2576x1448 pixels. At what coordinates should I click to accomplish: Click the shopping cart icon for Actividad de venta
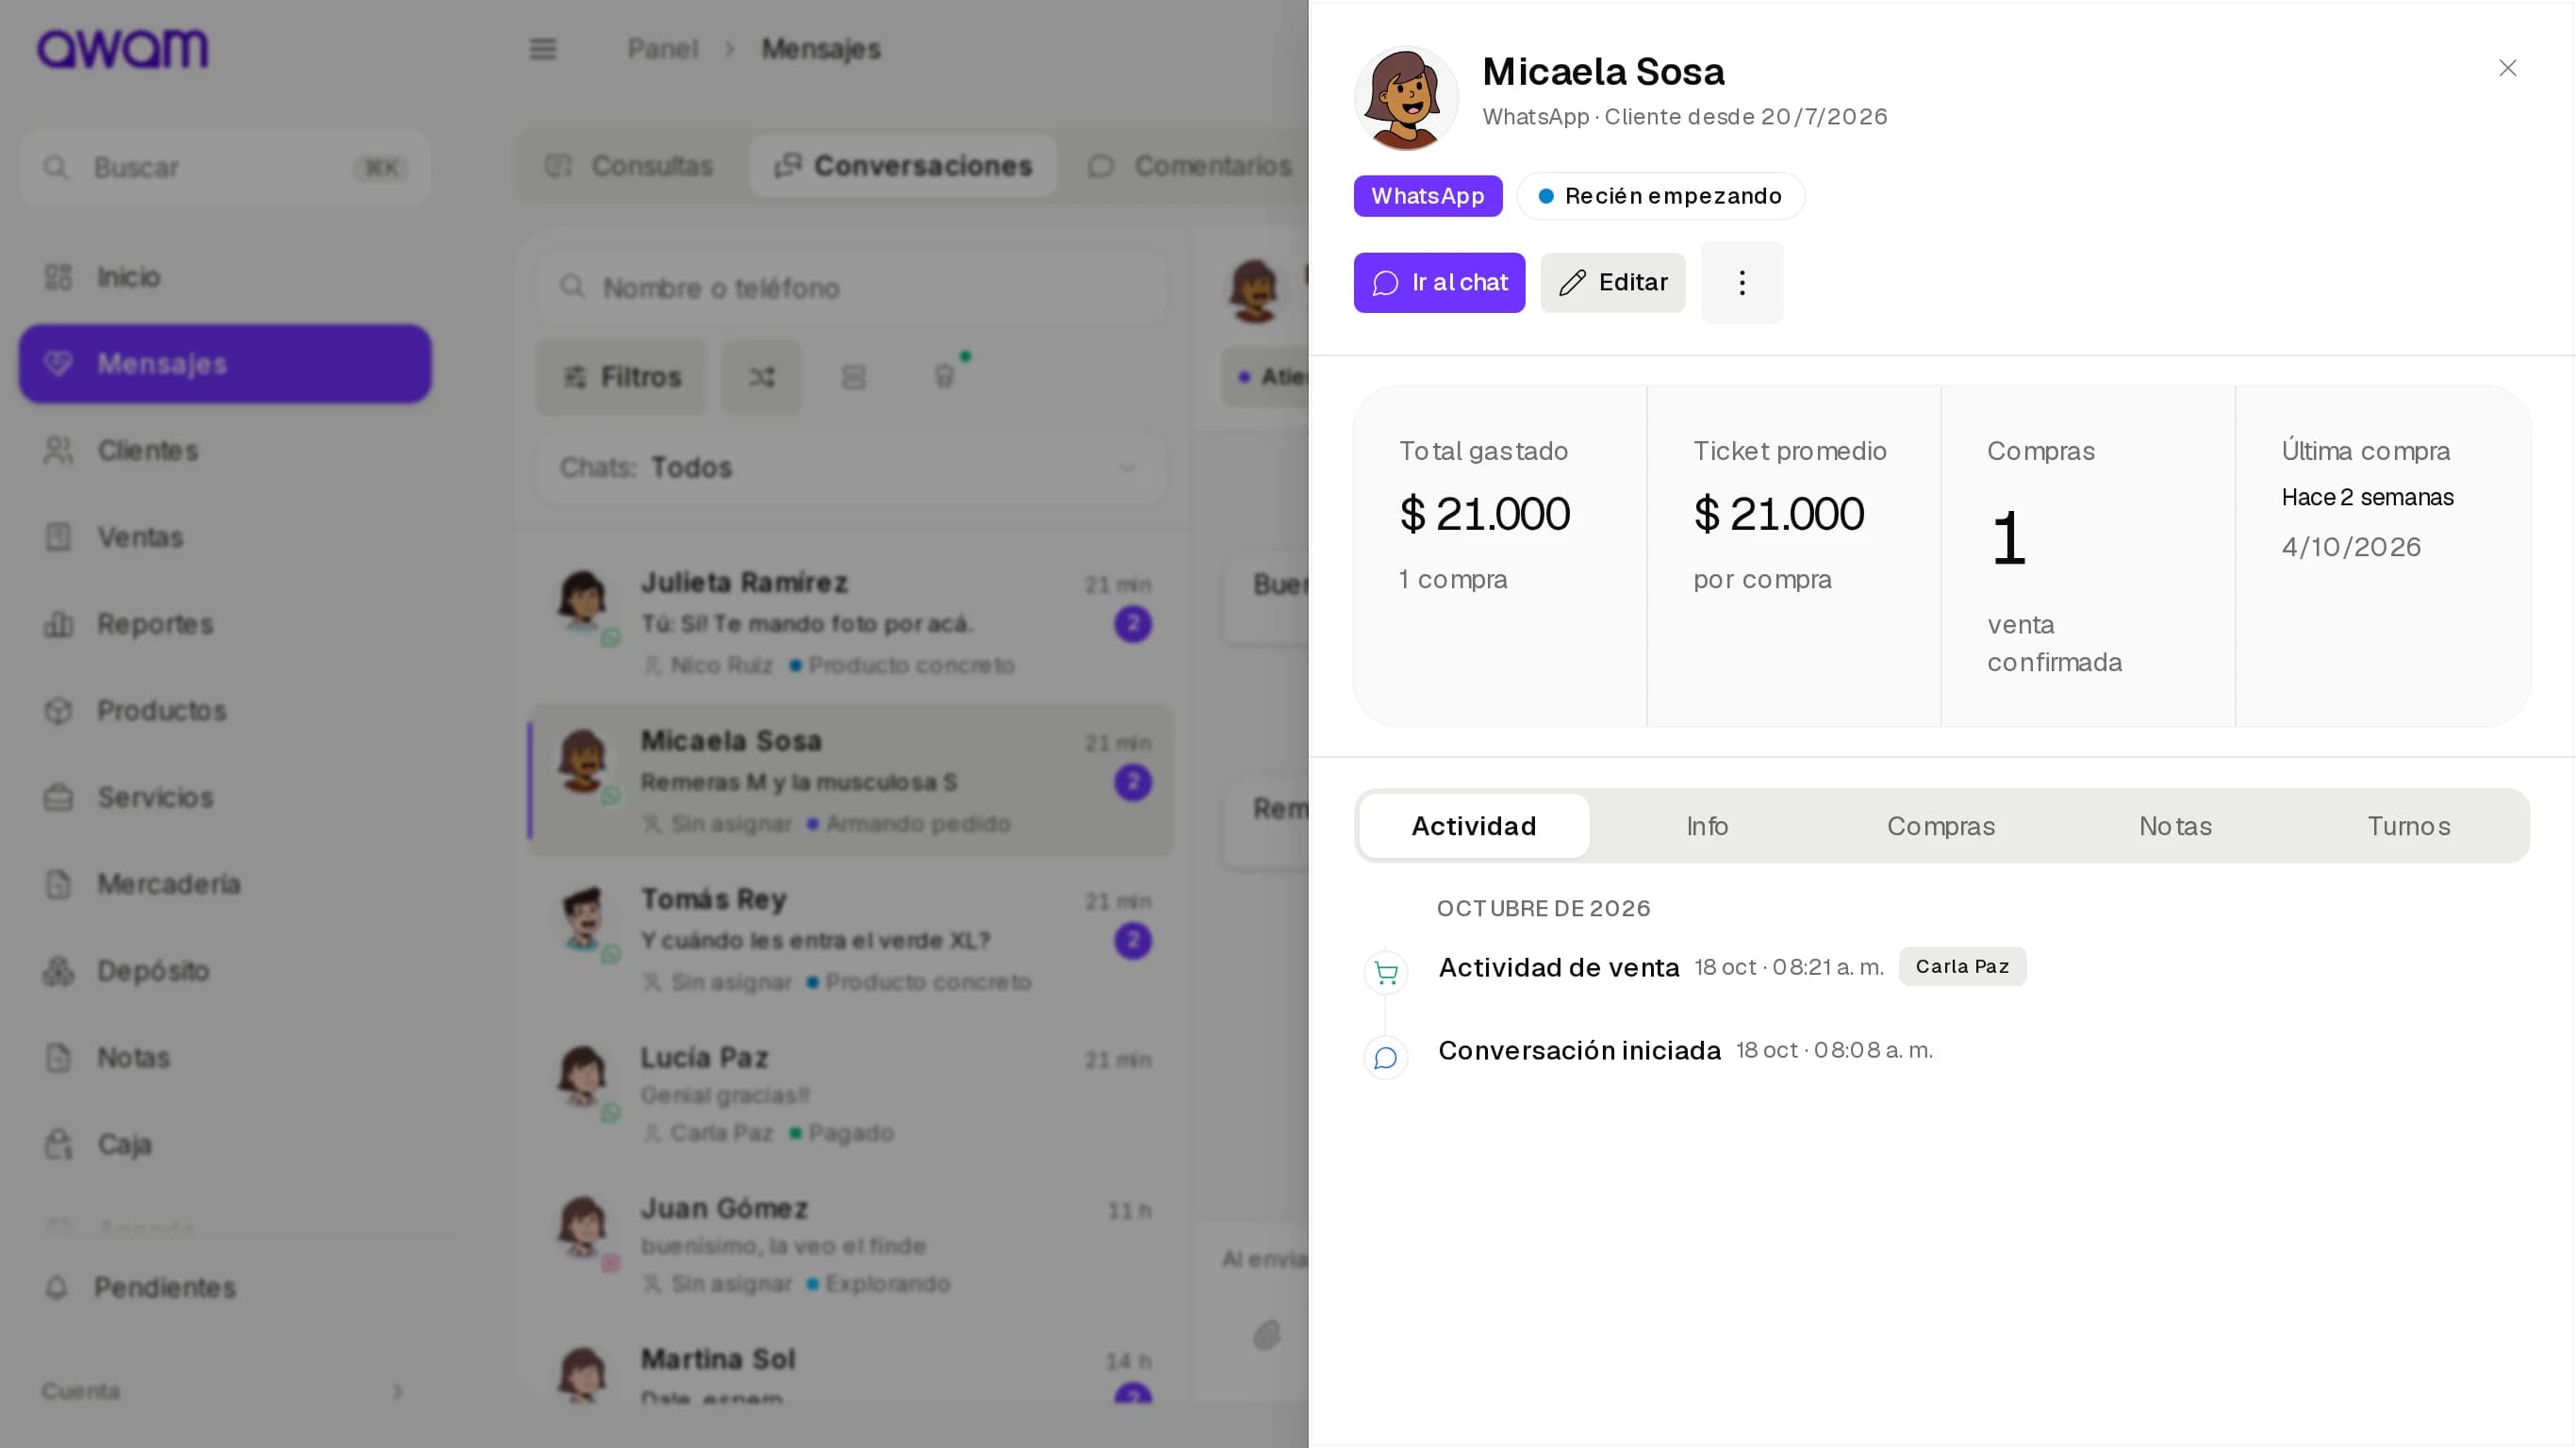click(1386, 972)
